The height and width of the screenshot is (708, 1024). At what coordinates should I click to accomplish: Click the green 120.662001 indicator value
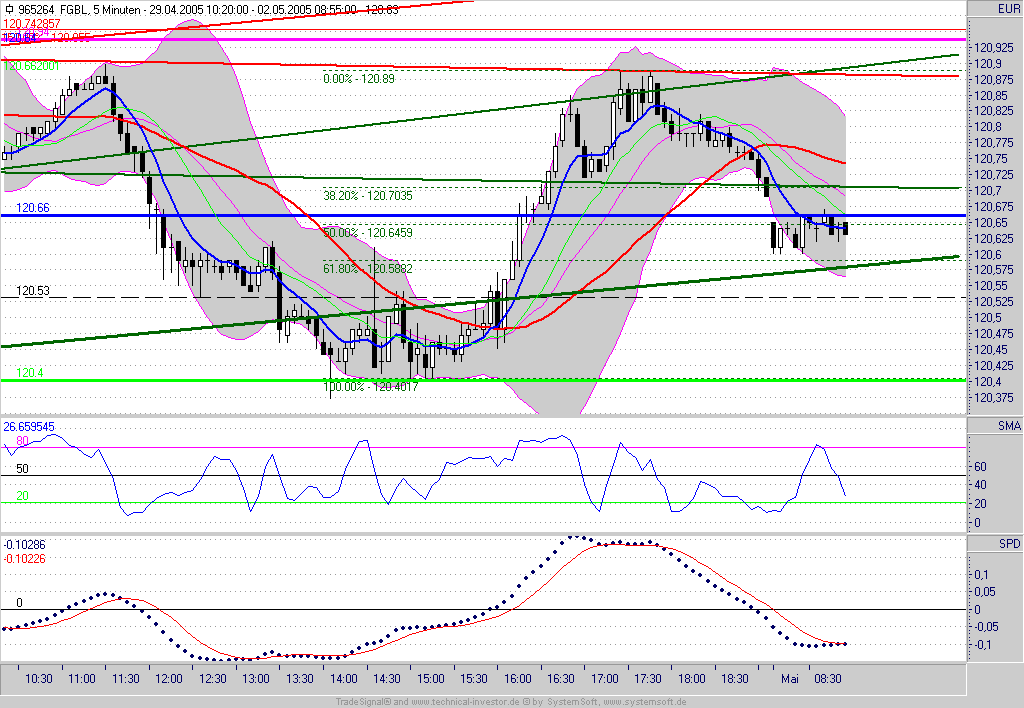(x=31, y=66)
